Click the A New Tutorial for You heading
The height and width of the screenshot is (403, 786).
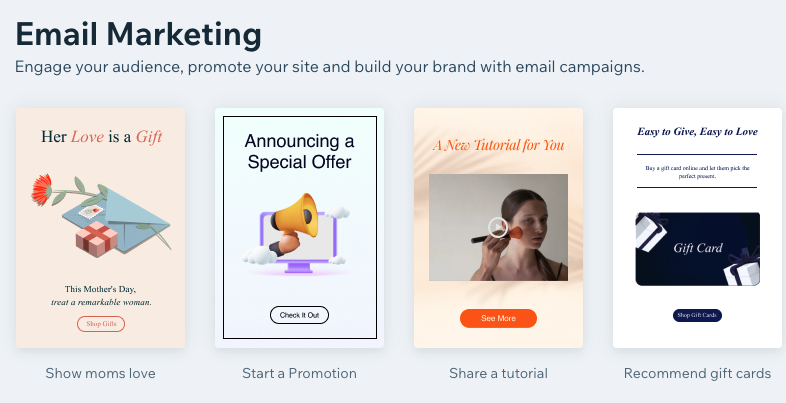498,145
